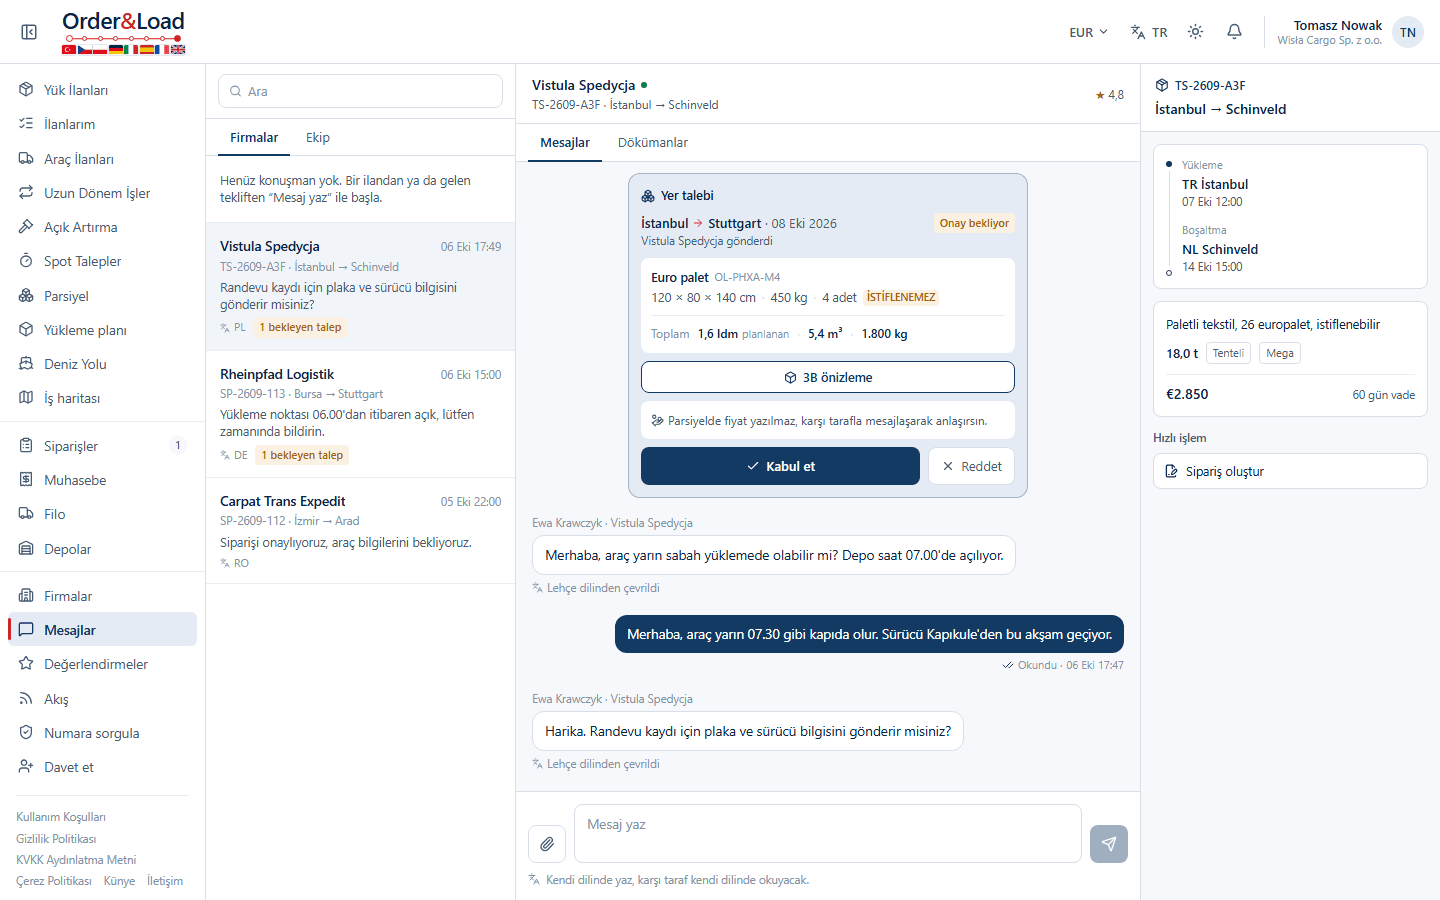Viewport: 1440px width, 900px height.
Task: Open the EUR currency dropdown
Action: click(1088, 32)
